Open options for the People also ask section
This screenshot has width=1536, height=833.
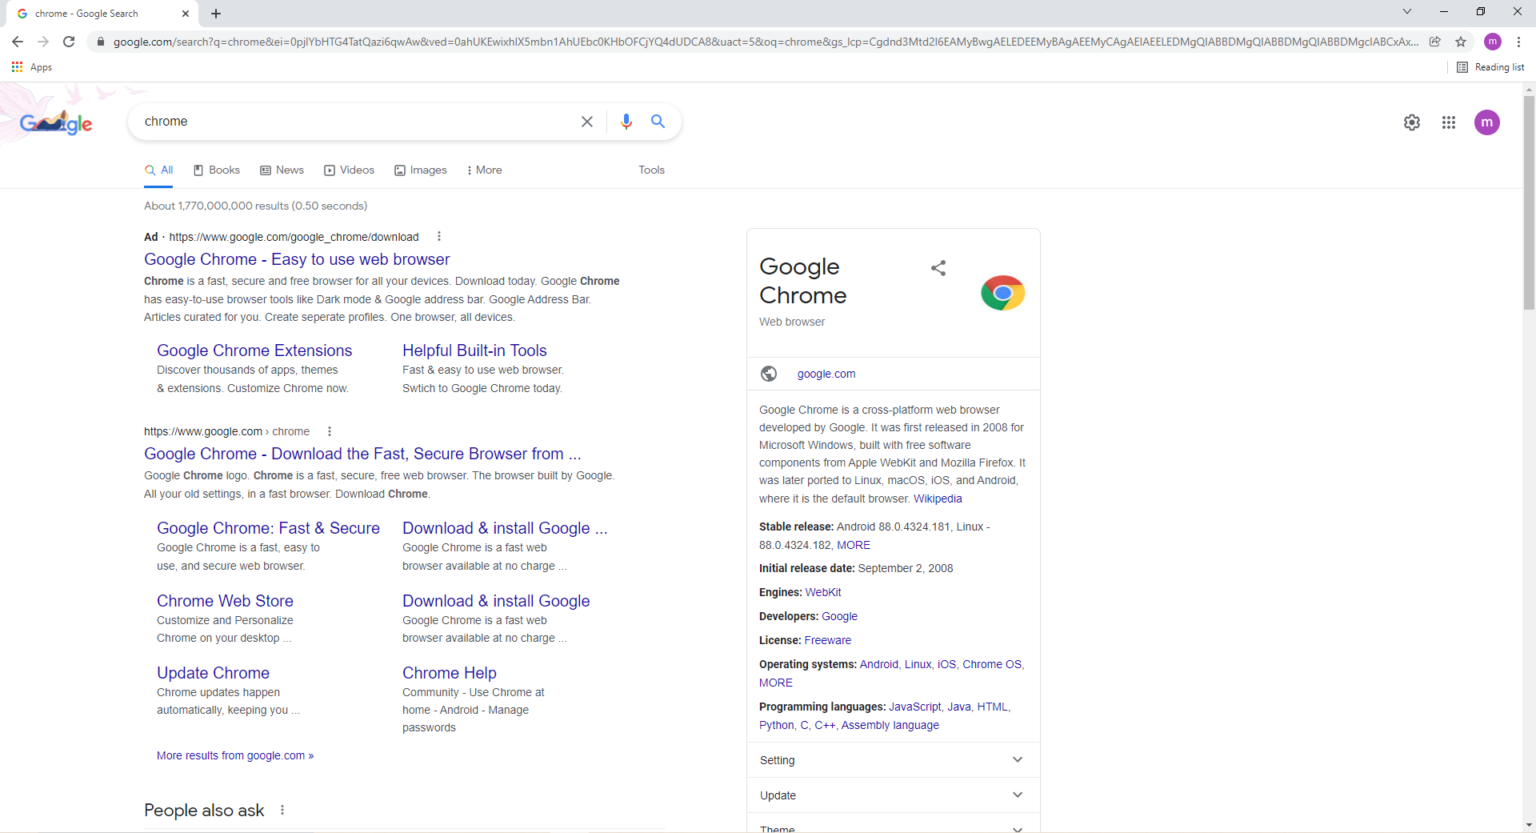click(281, 809)
